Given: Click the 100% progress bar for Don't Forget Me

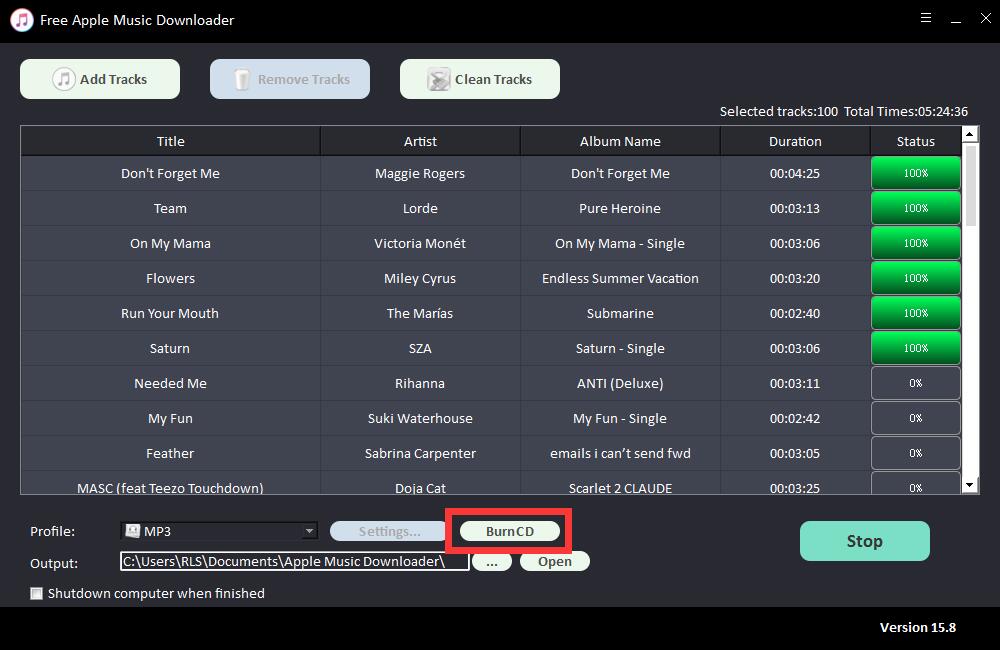Looking at the screenshot, I should pos(916,174).
